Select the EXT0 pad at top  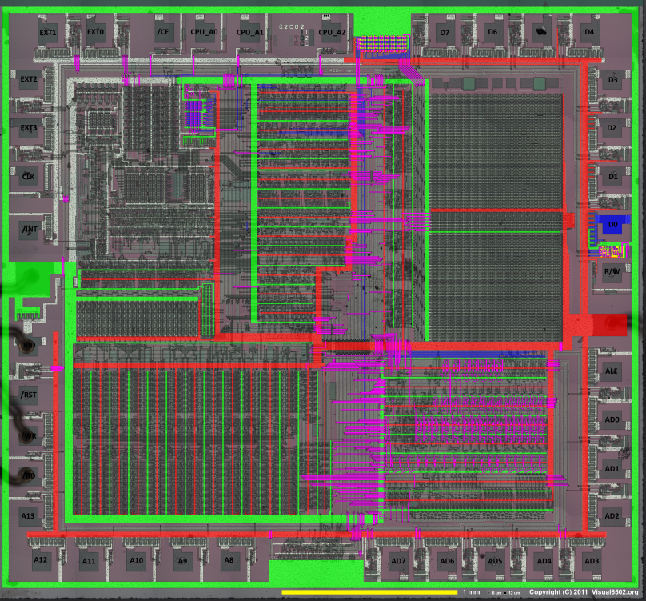[x=95, y=31]
